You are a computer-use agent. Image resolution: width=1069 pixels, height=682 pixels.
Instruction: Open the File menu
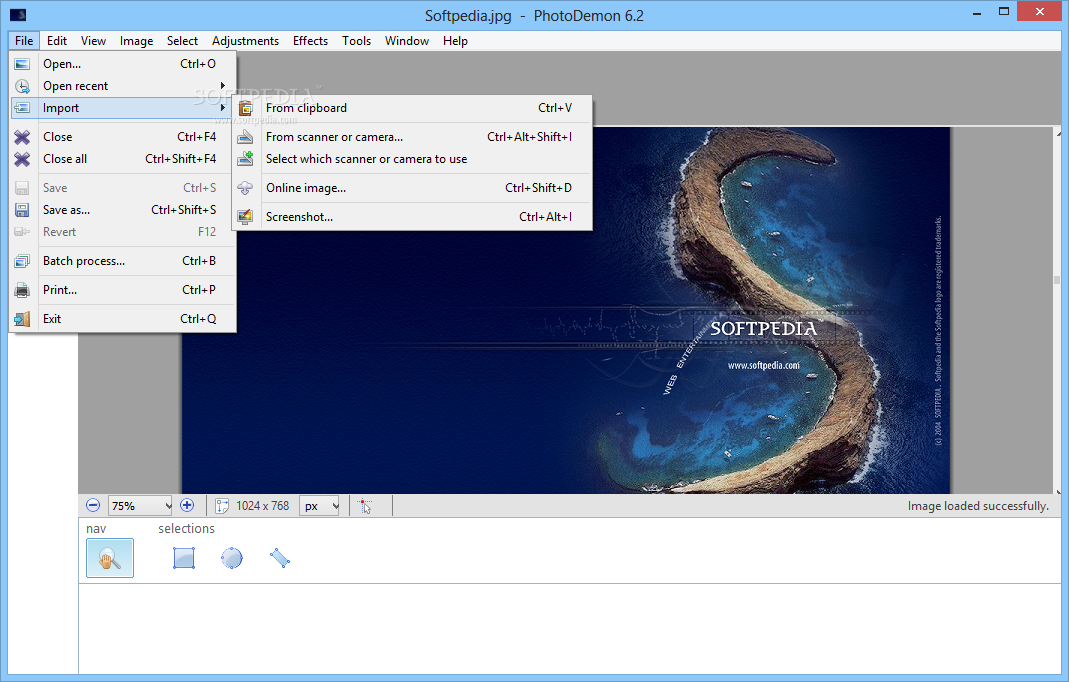click(x=24, y=41)
